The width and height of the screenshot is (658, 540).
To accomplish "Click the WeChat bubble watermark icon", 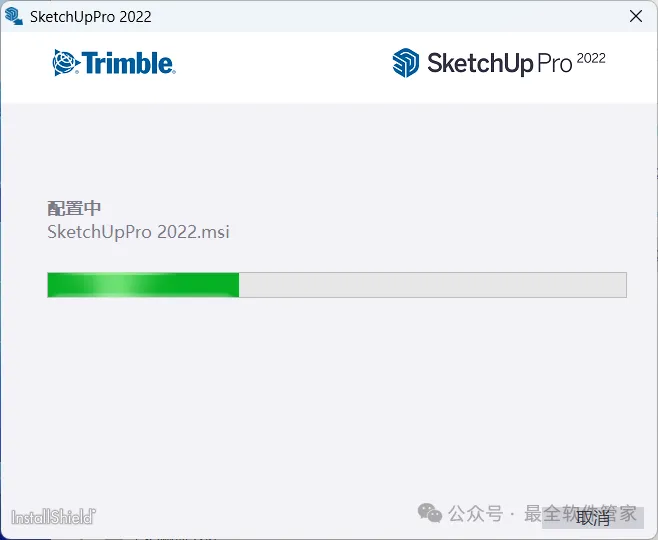I will click(430, 513).
